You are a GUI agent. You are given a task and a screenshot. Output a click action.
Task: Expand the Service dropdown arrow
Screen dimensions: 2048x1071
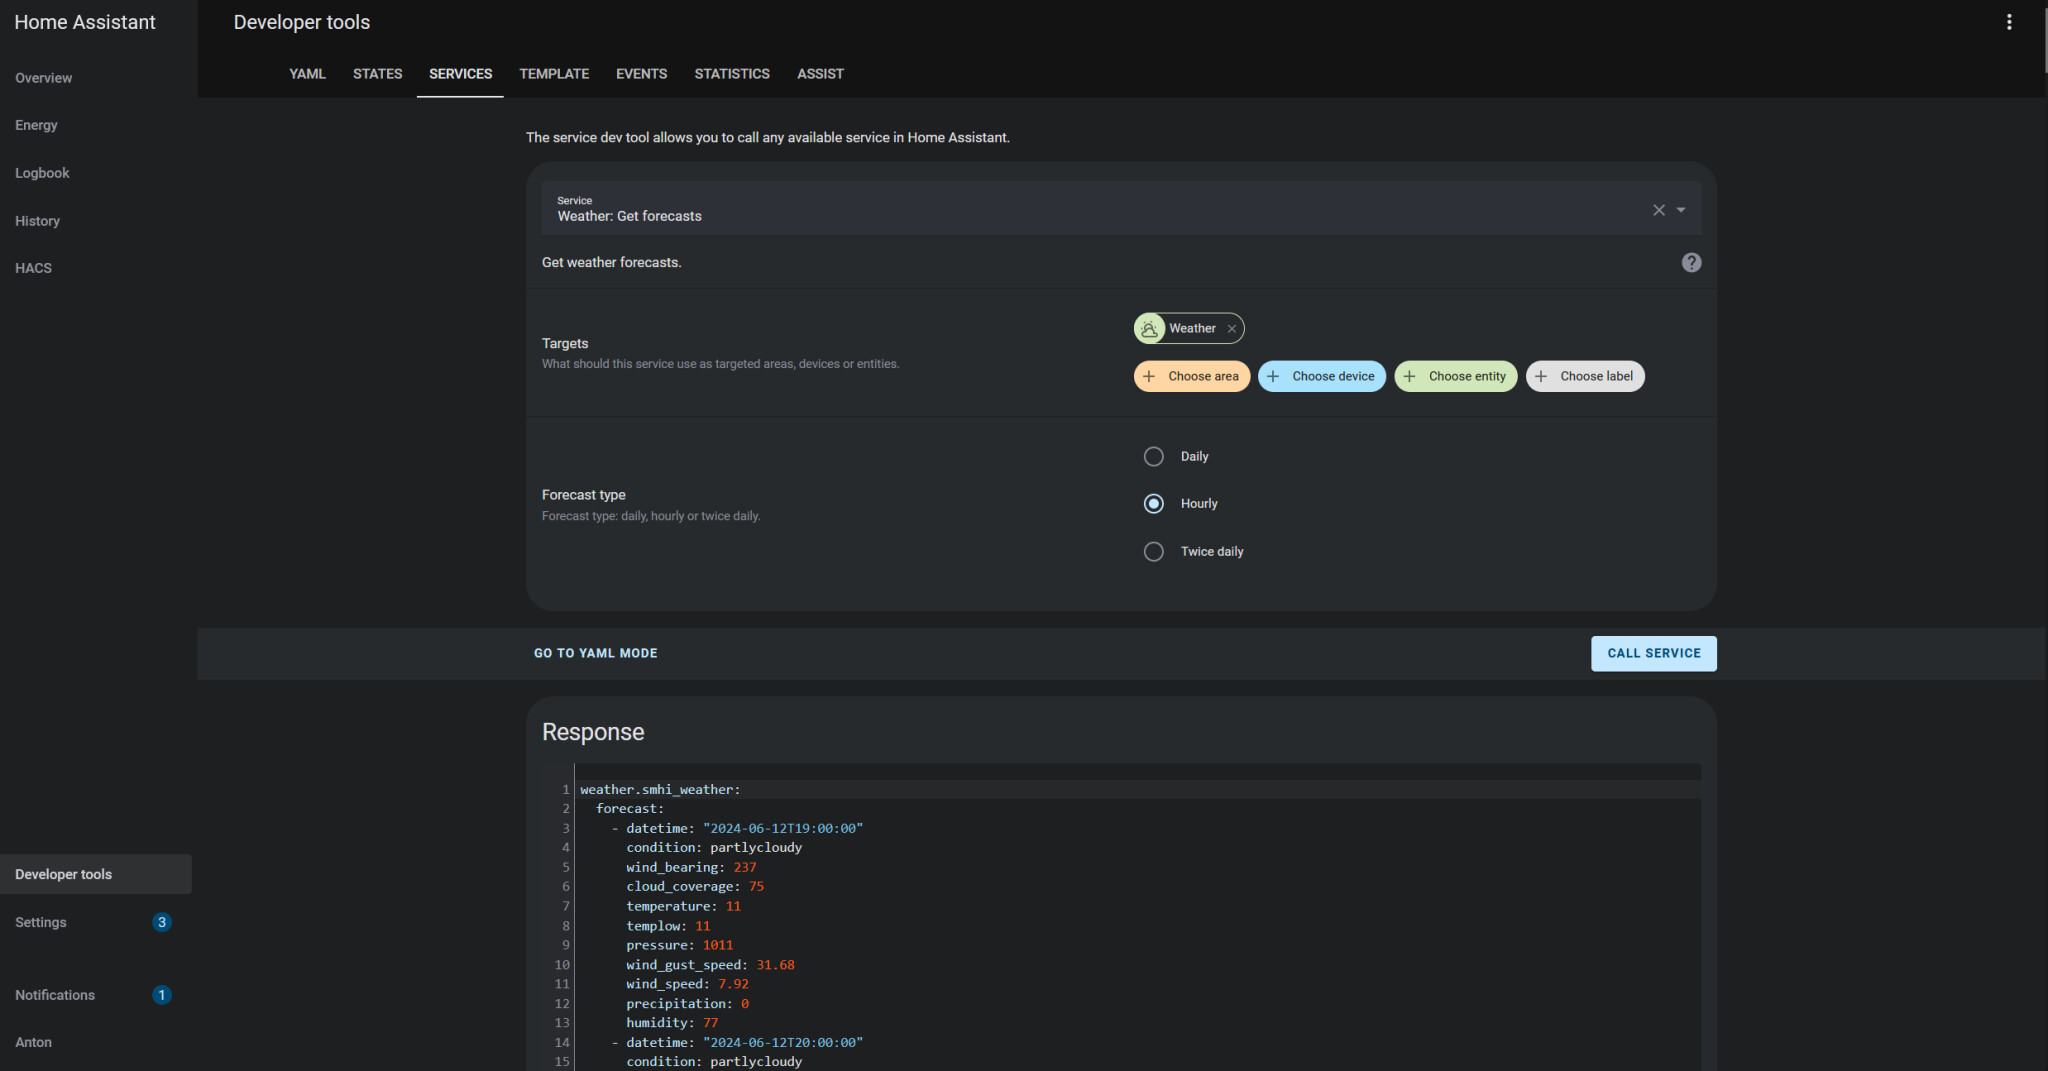(1681, 210)
